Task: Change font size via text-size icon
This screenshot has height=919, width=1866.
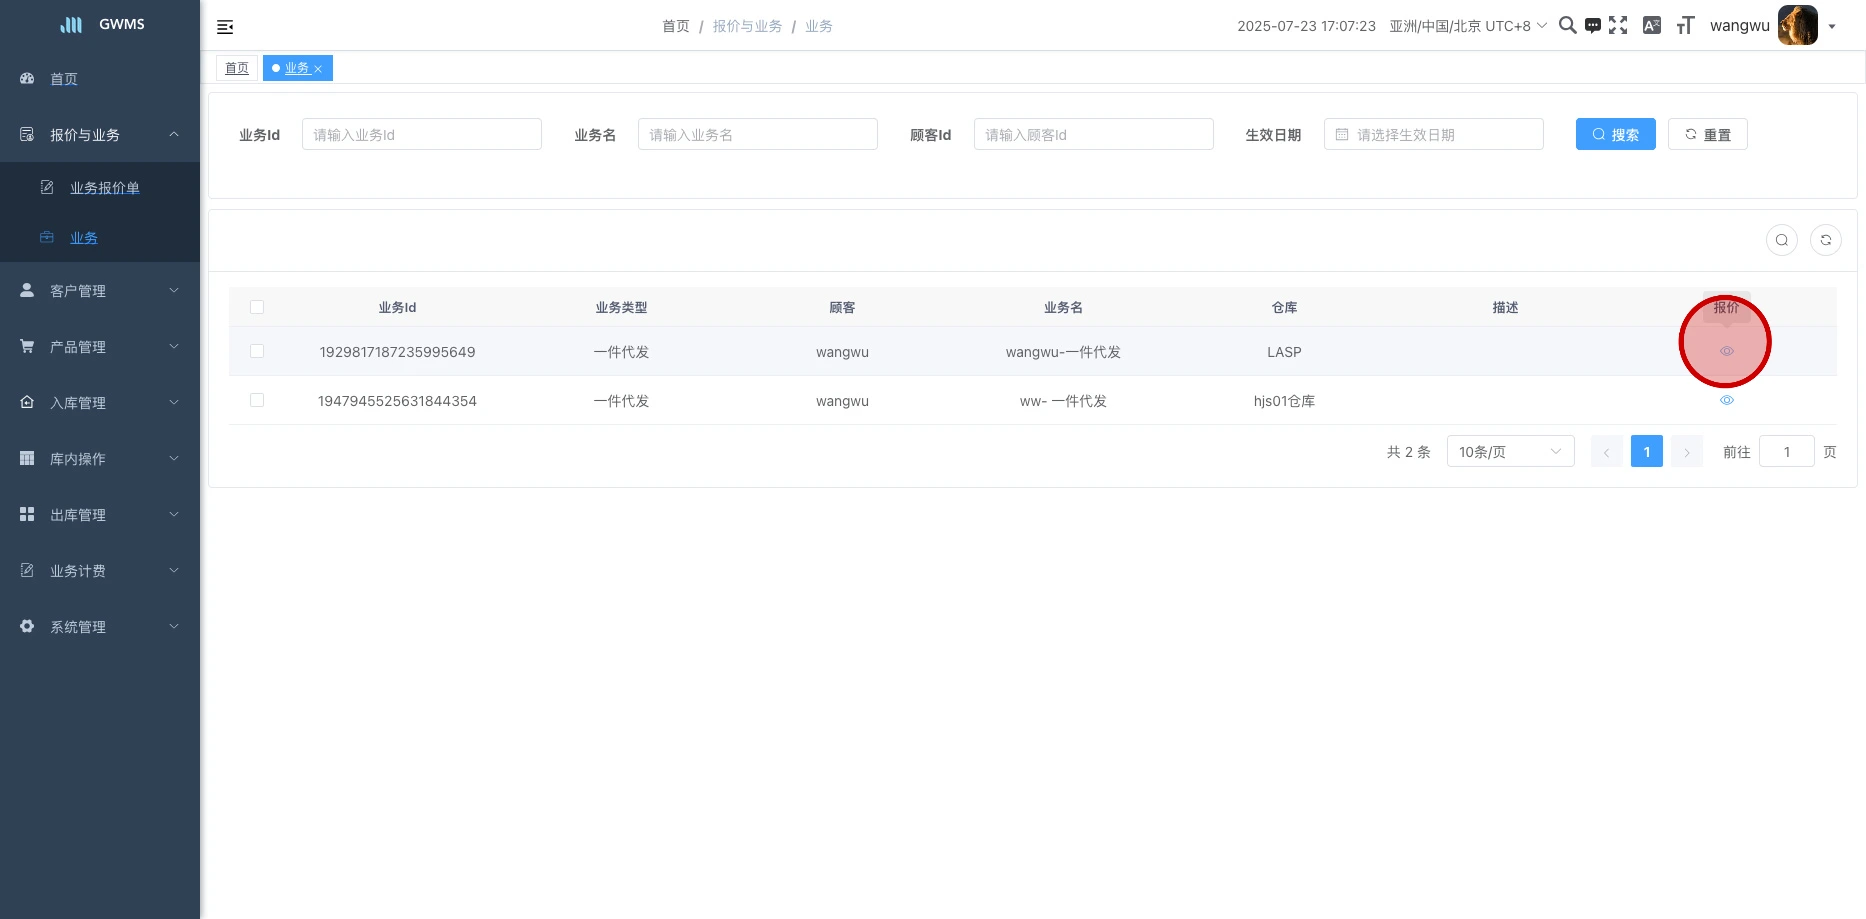Action: point(1685,26)
